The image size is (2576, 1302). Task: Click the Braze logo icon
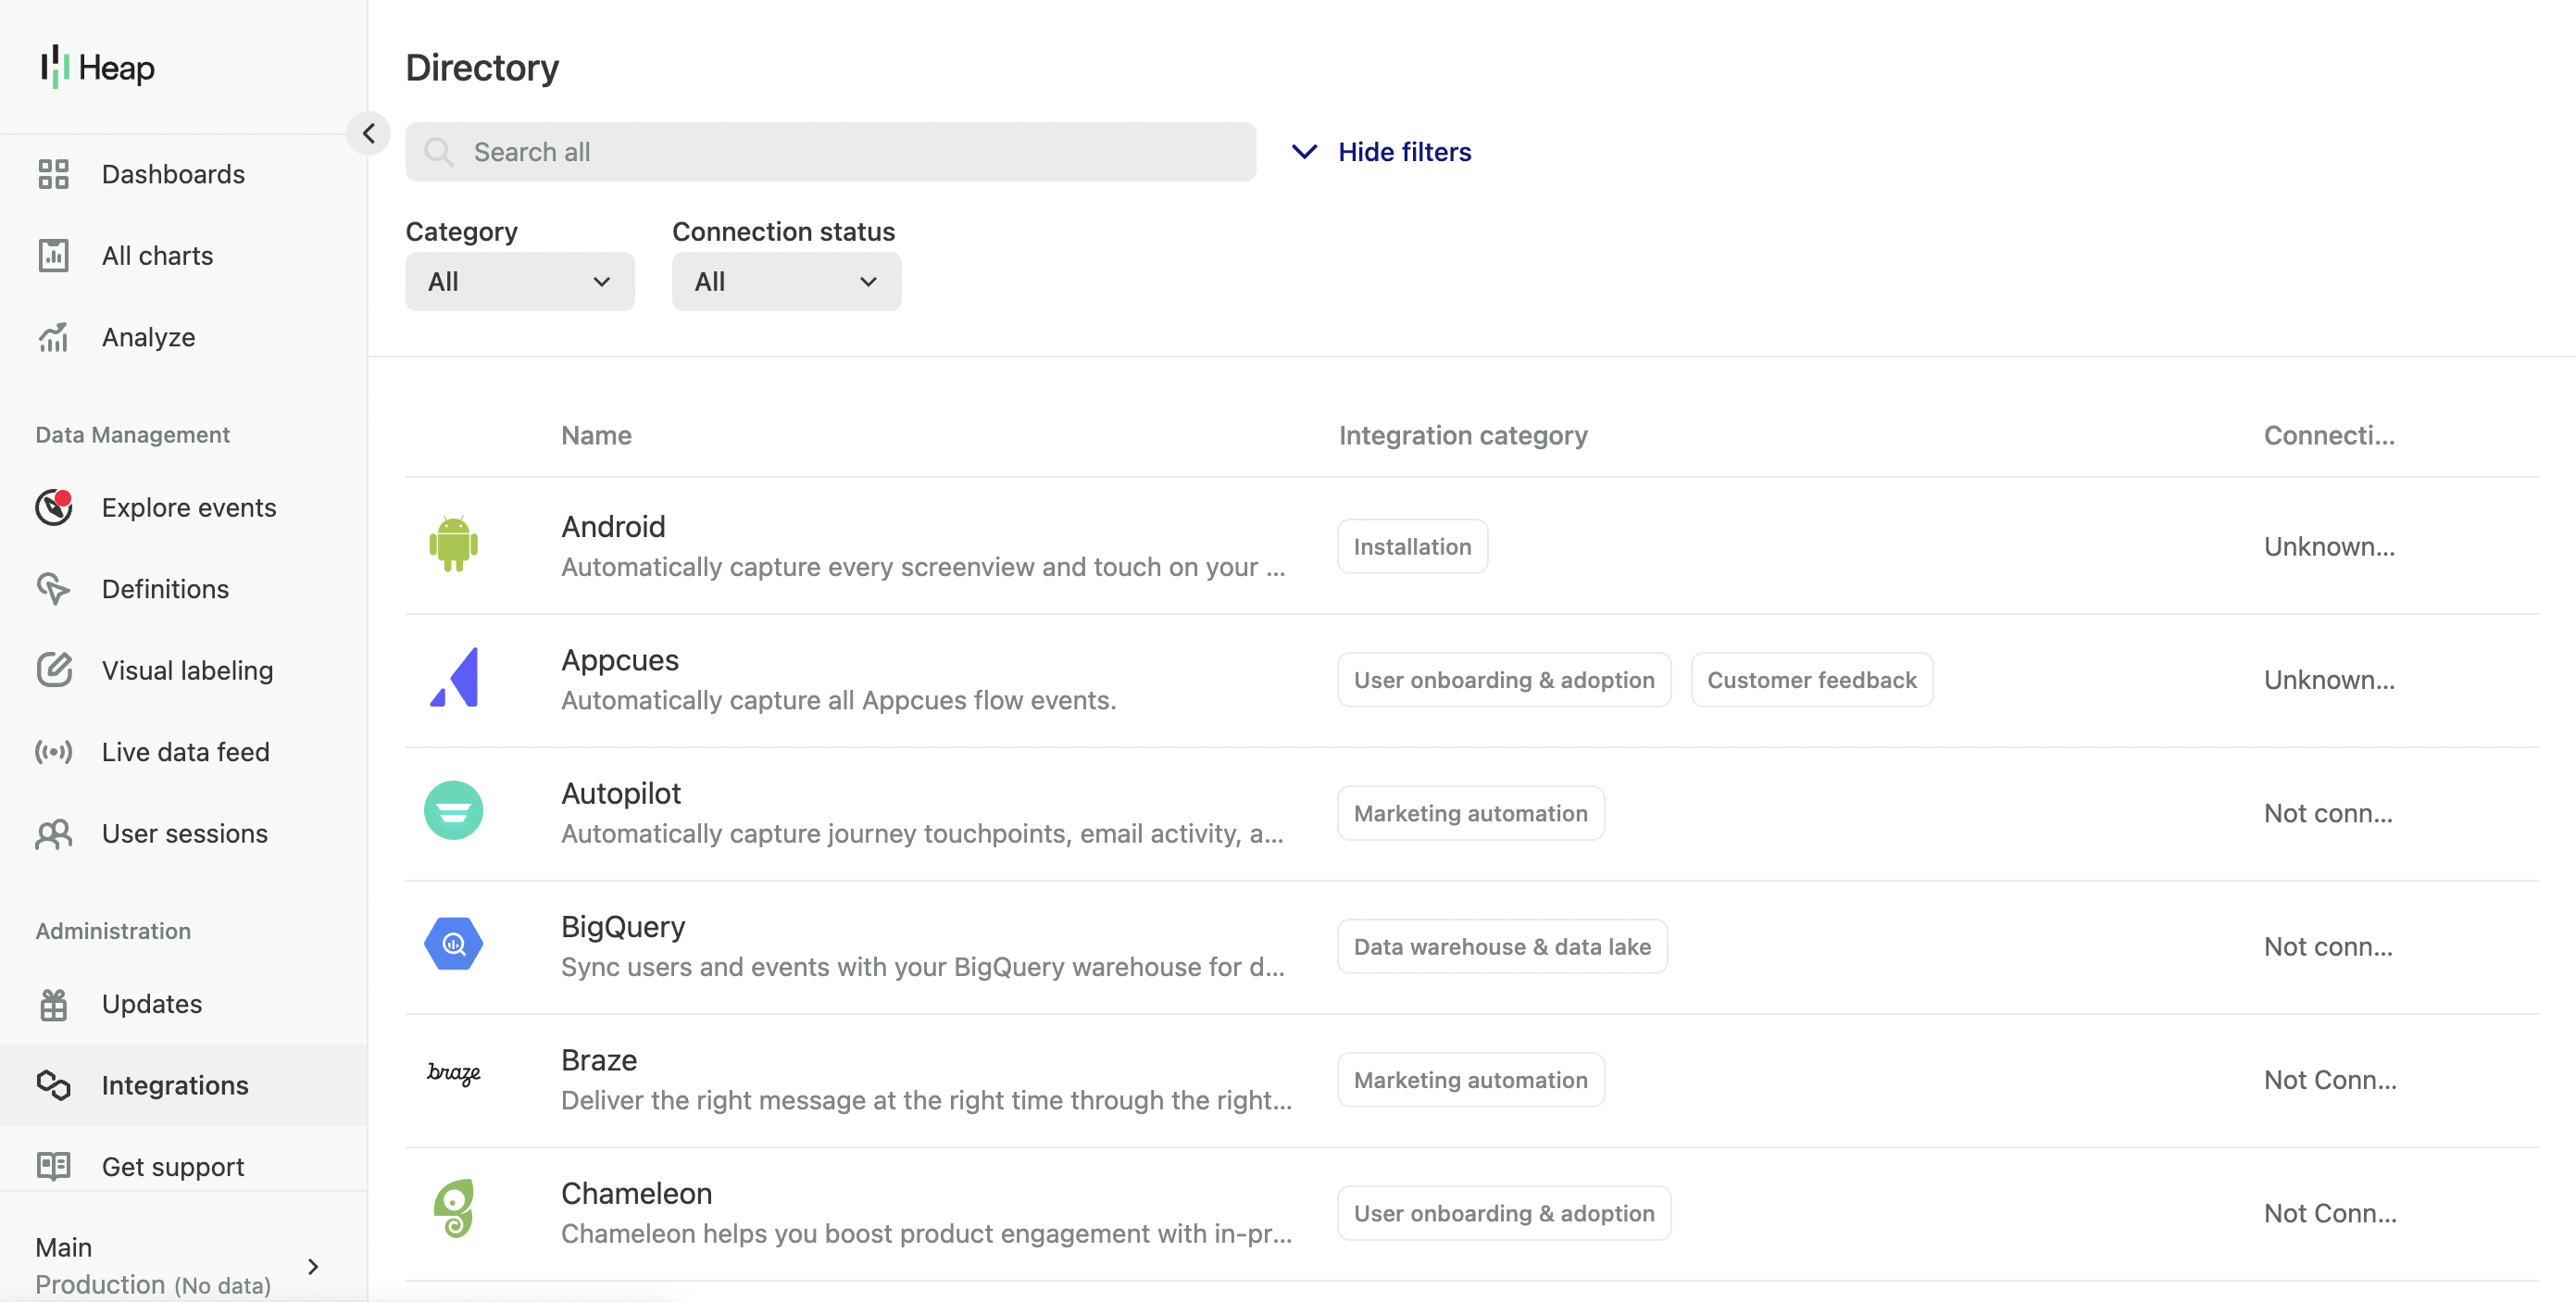coord(453,1074)
